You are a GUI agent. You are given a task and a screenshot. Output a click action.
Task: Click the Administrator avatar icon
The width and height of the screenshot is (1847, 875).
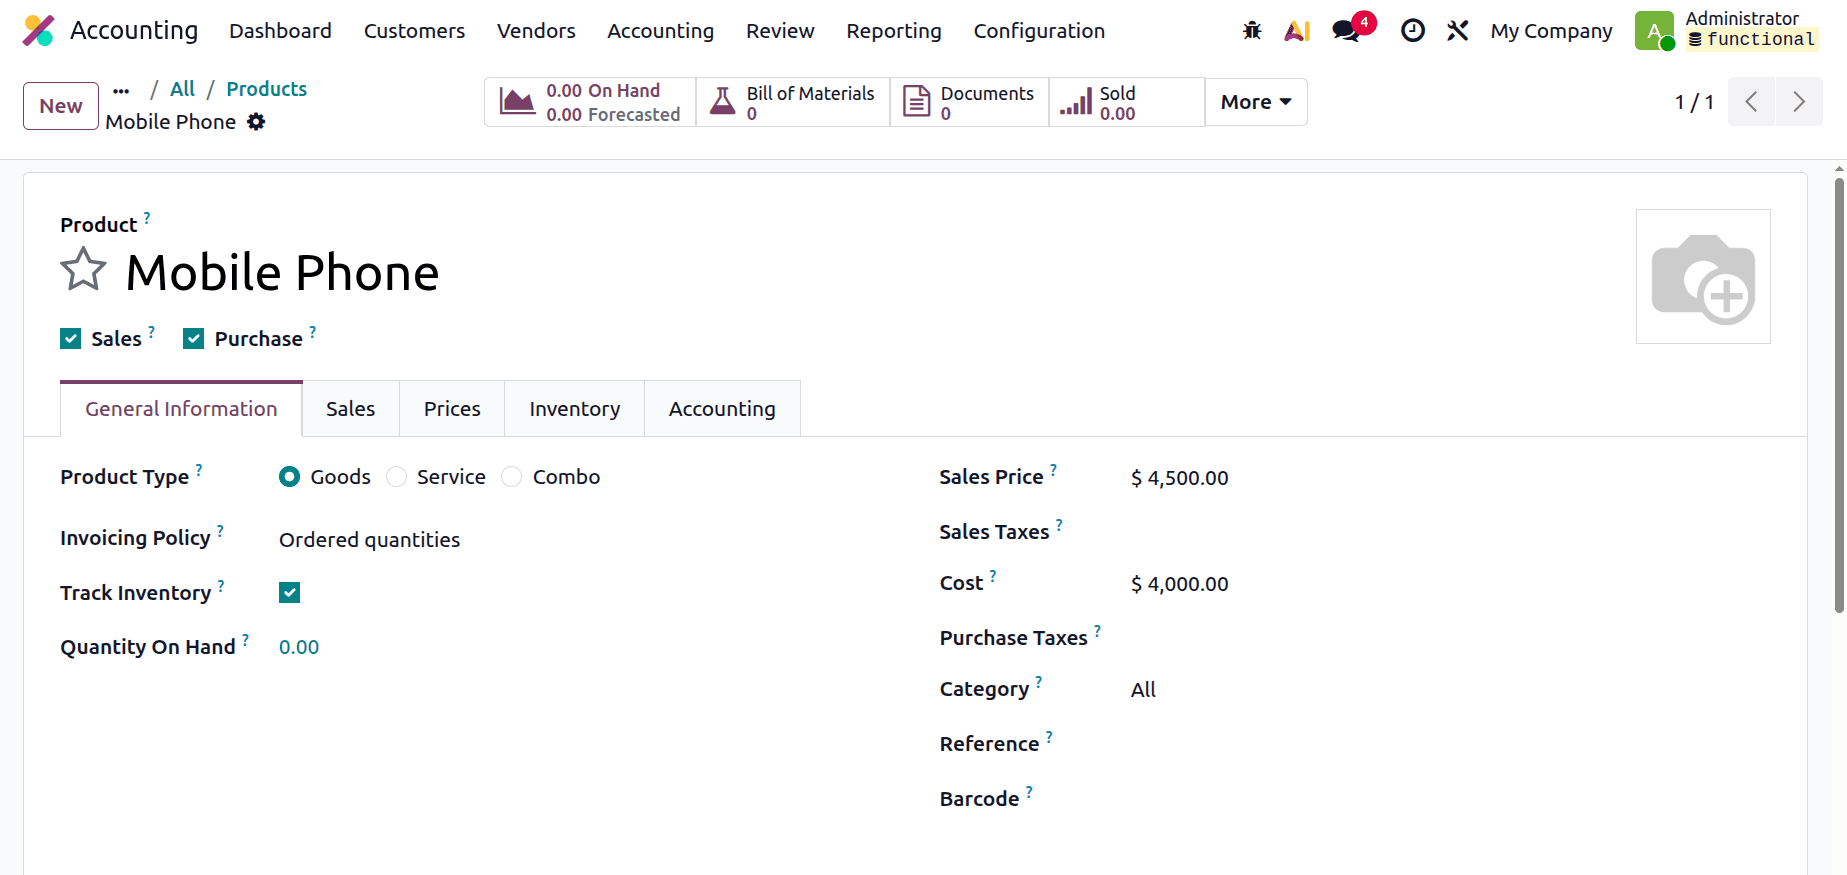(1654, 31)
